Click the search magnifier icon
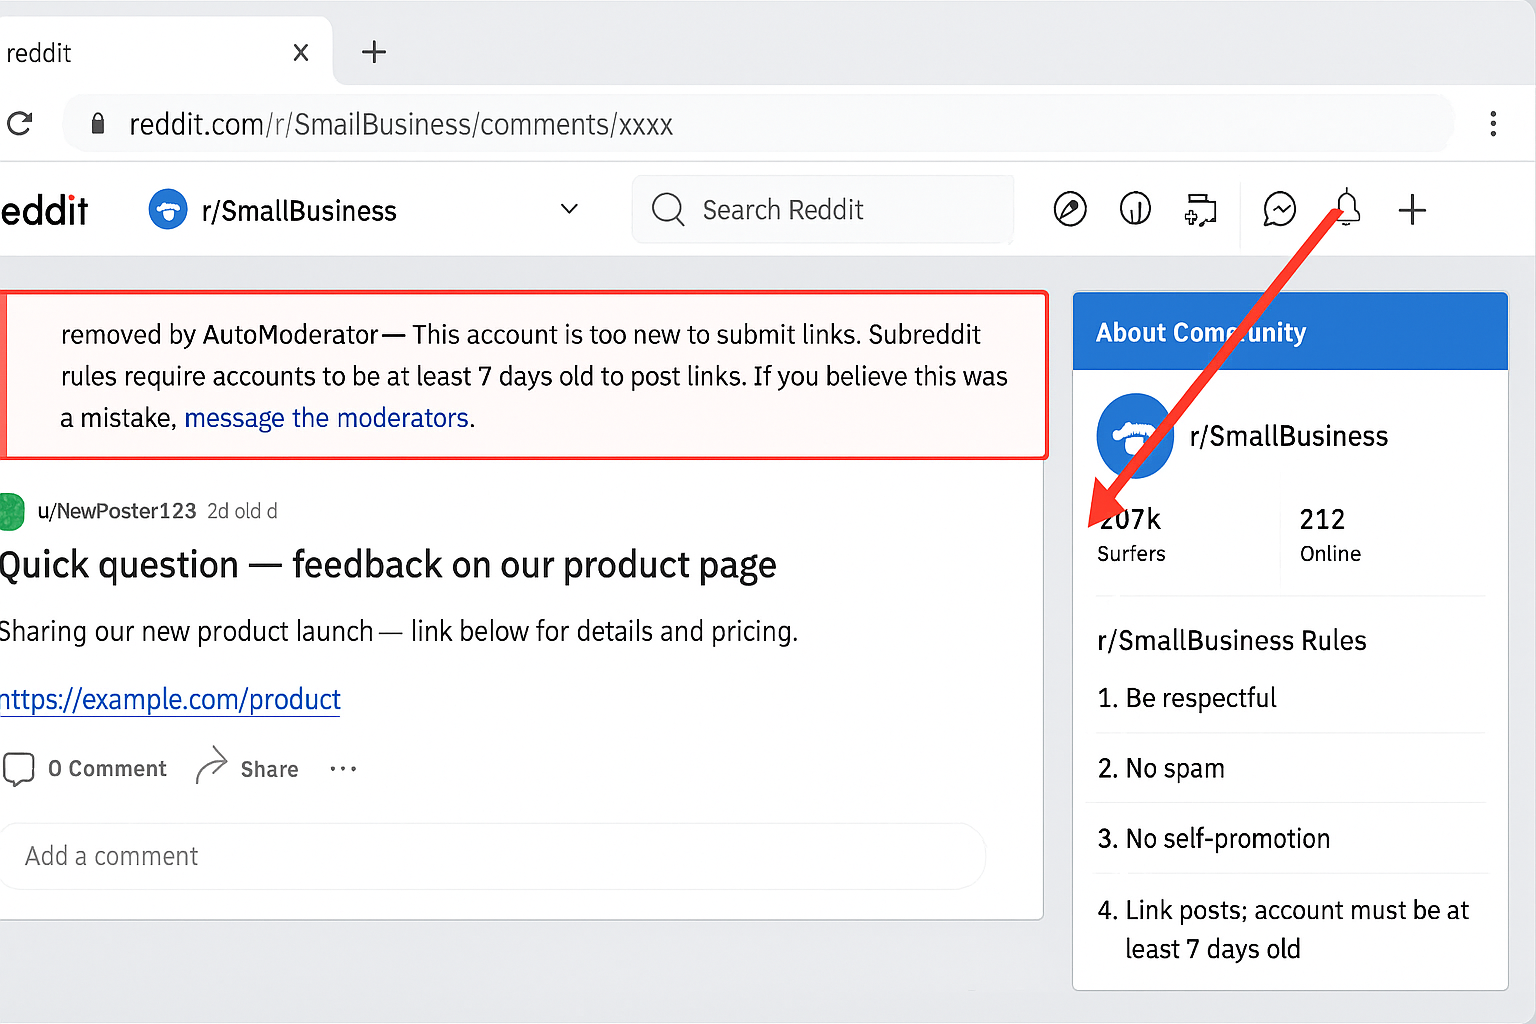The image size is (1536, 1024). click(668, 210)
